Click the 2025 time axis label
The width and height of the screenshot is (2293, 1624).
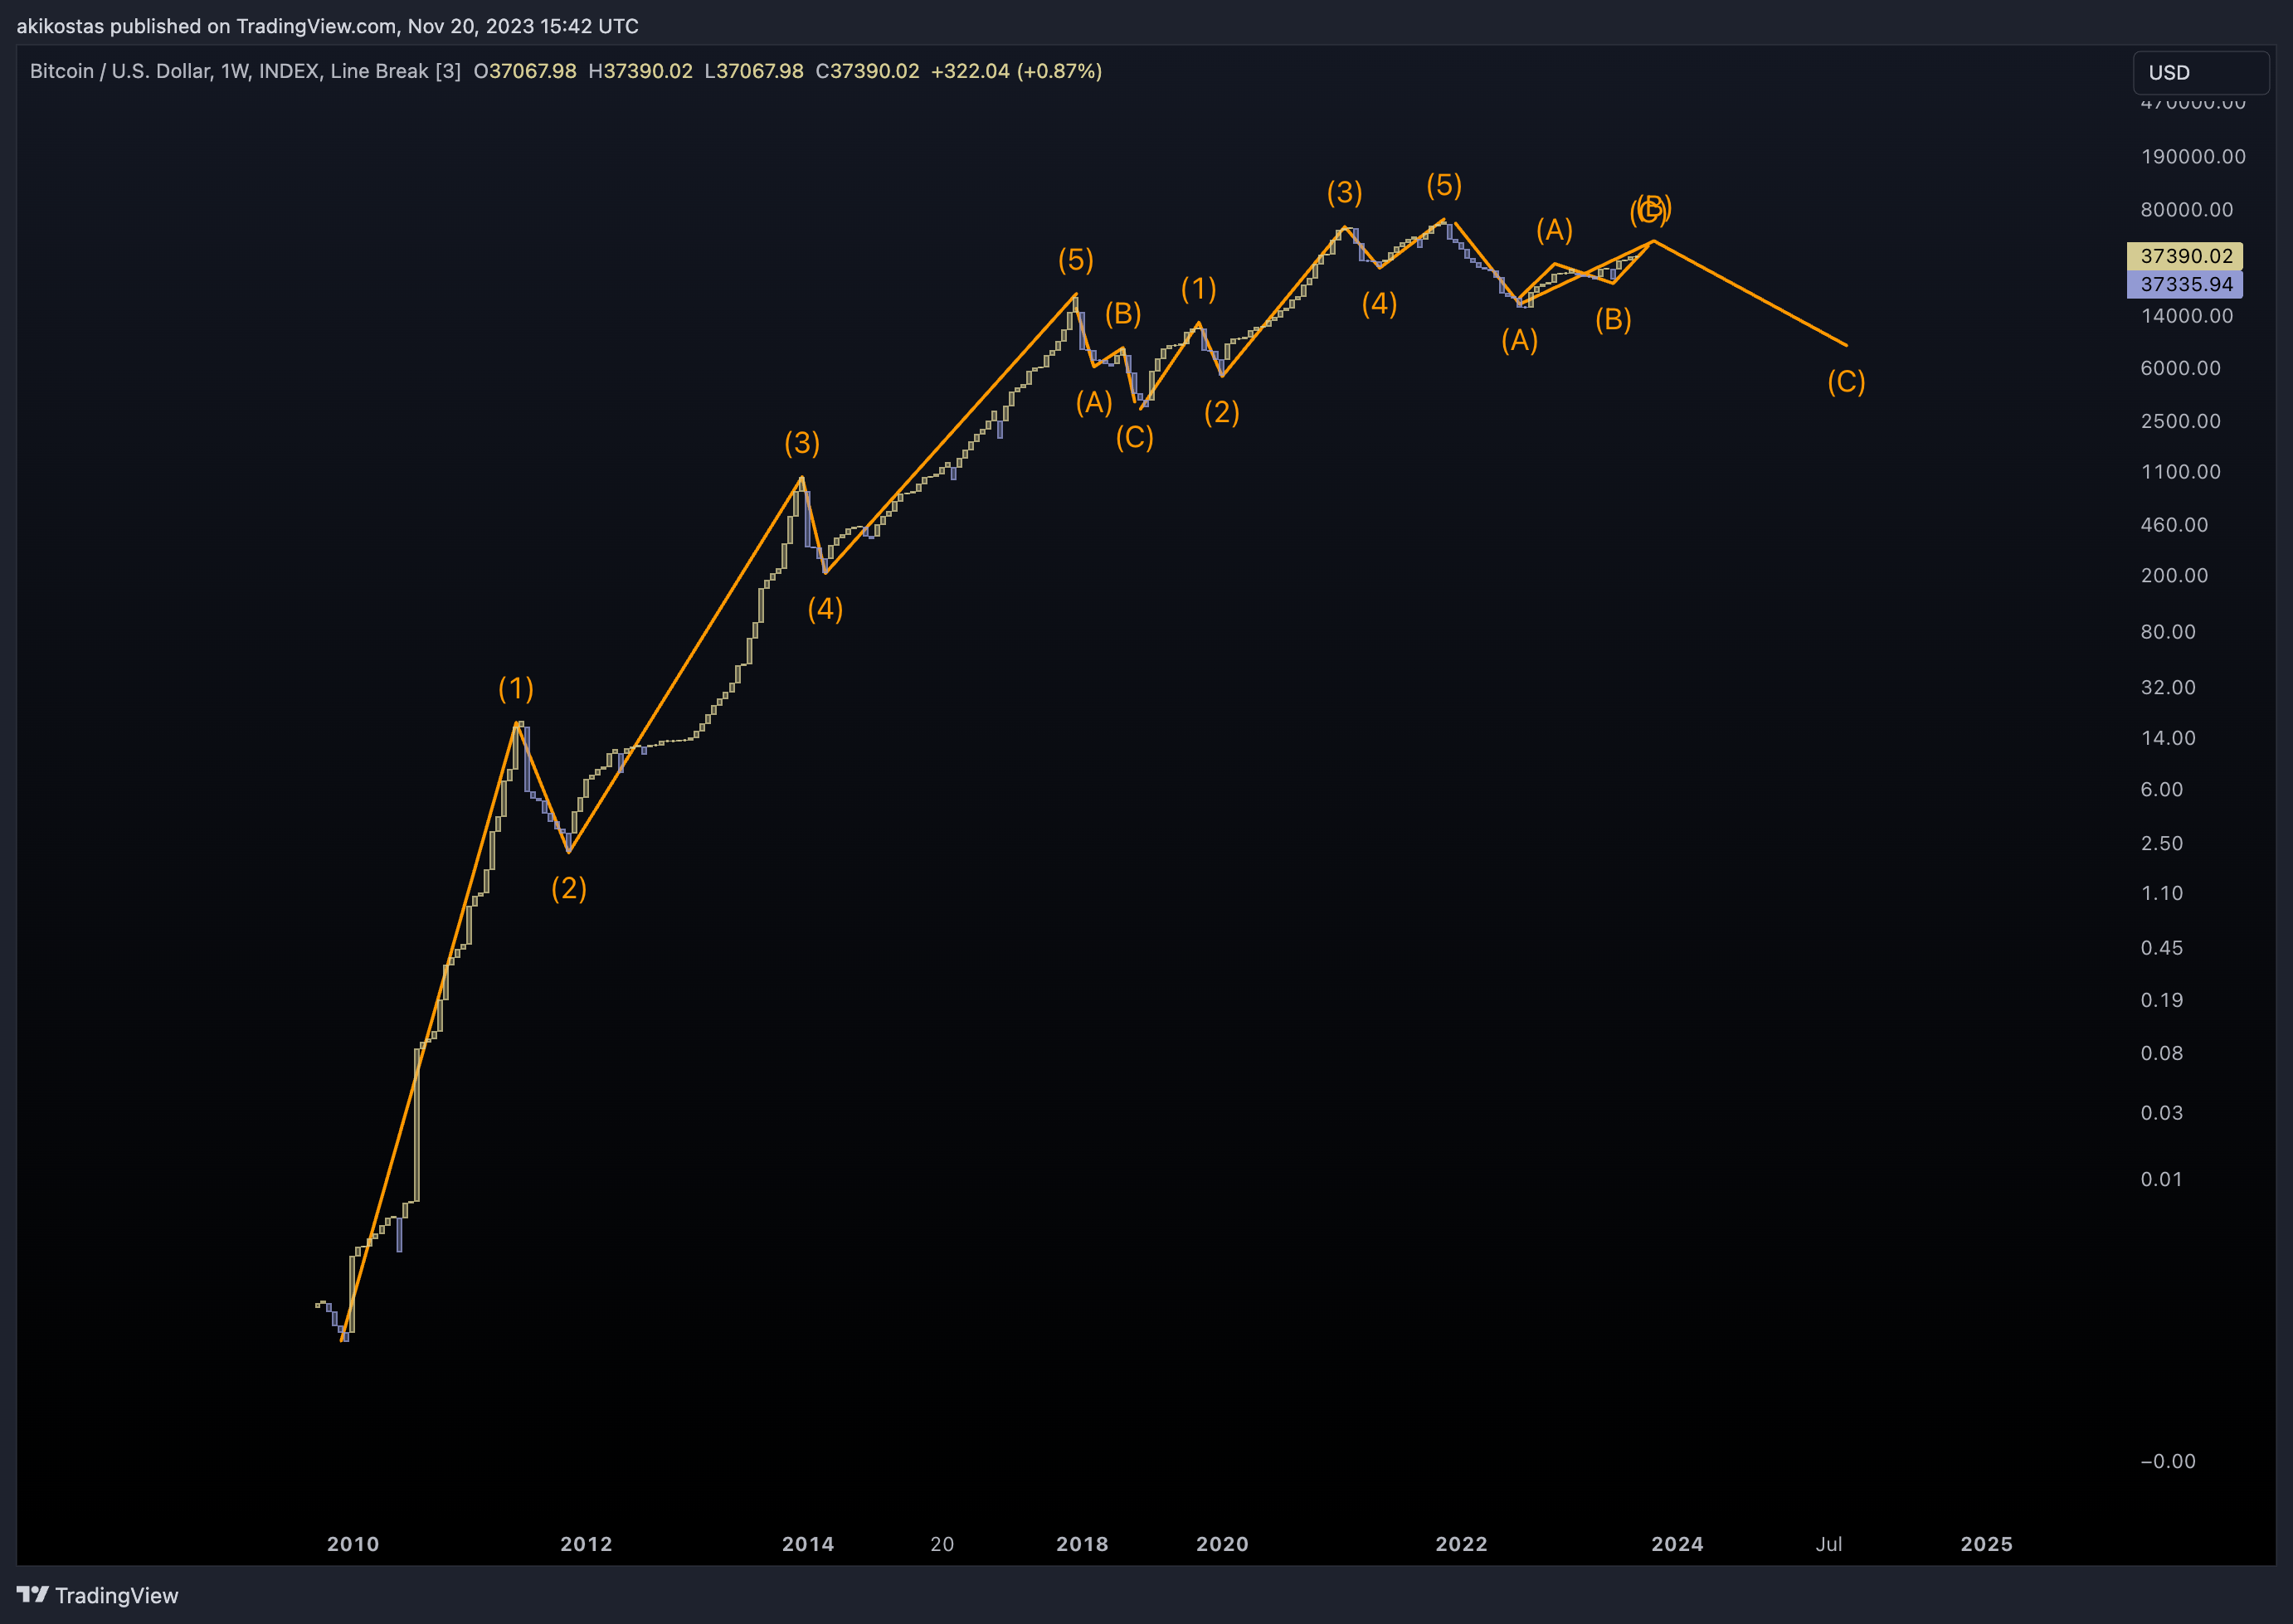[x=1986, y=1544]
